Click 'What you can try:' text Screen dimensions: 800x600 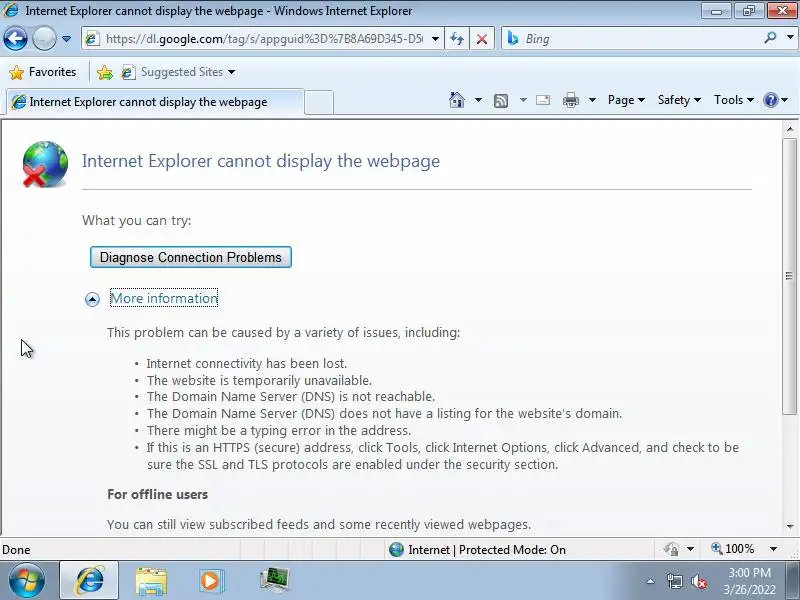click(137, 220)
